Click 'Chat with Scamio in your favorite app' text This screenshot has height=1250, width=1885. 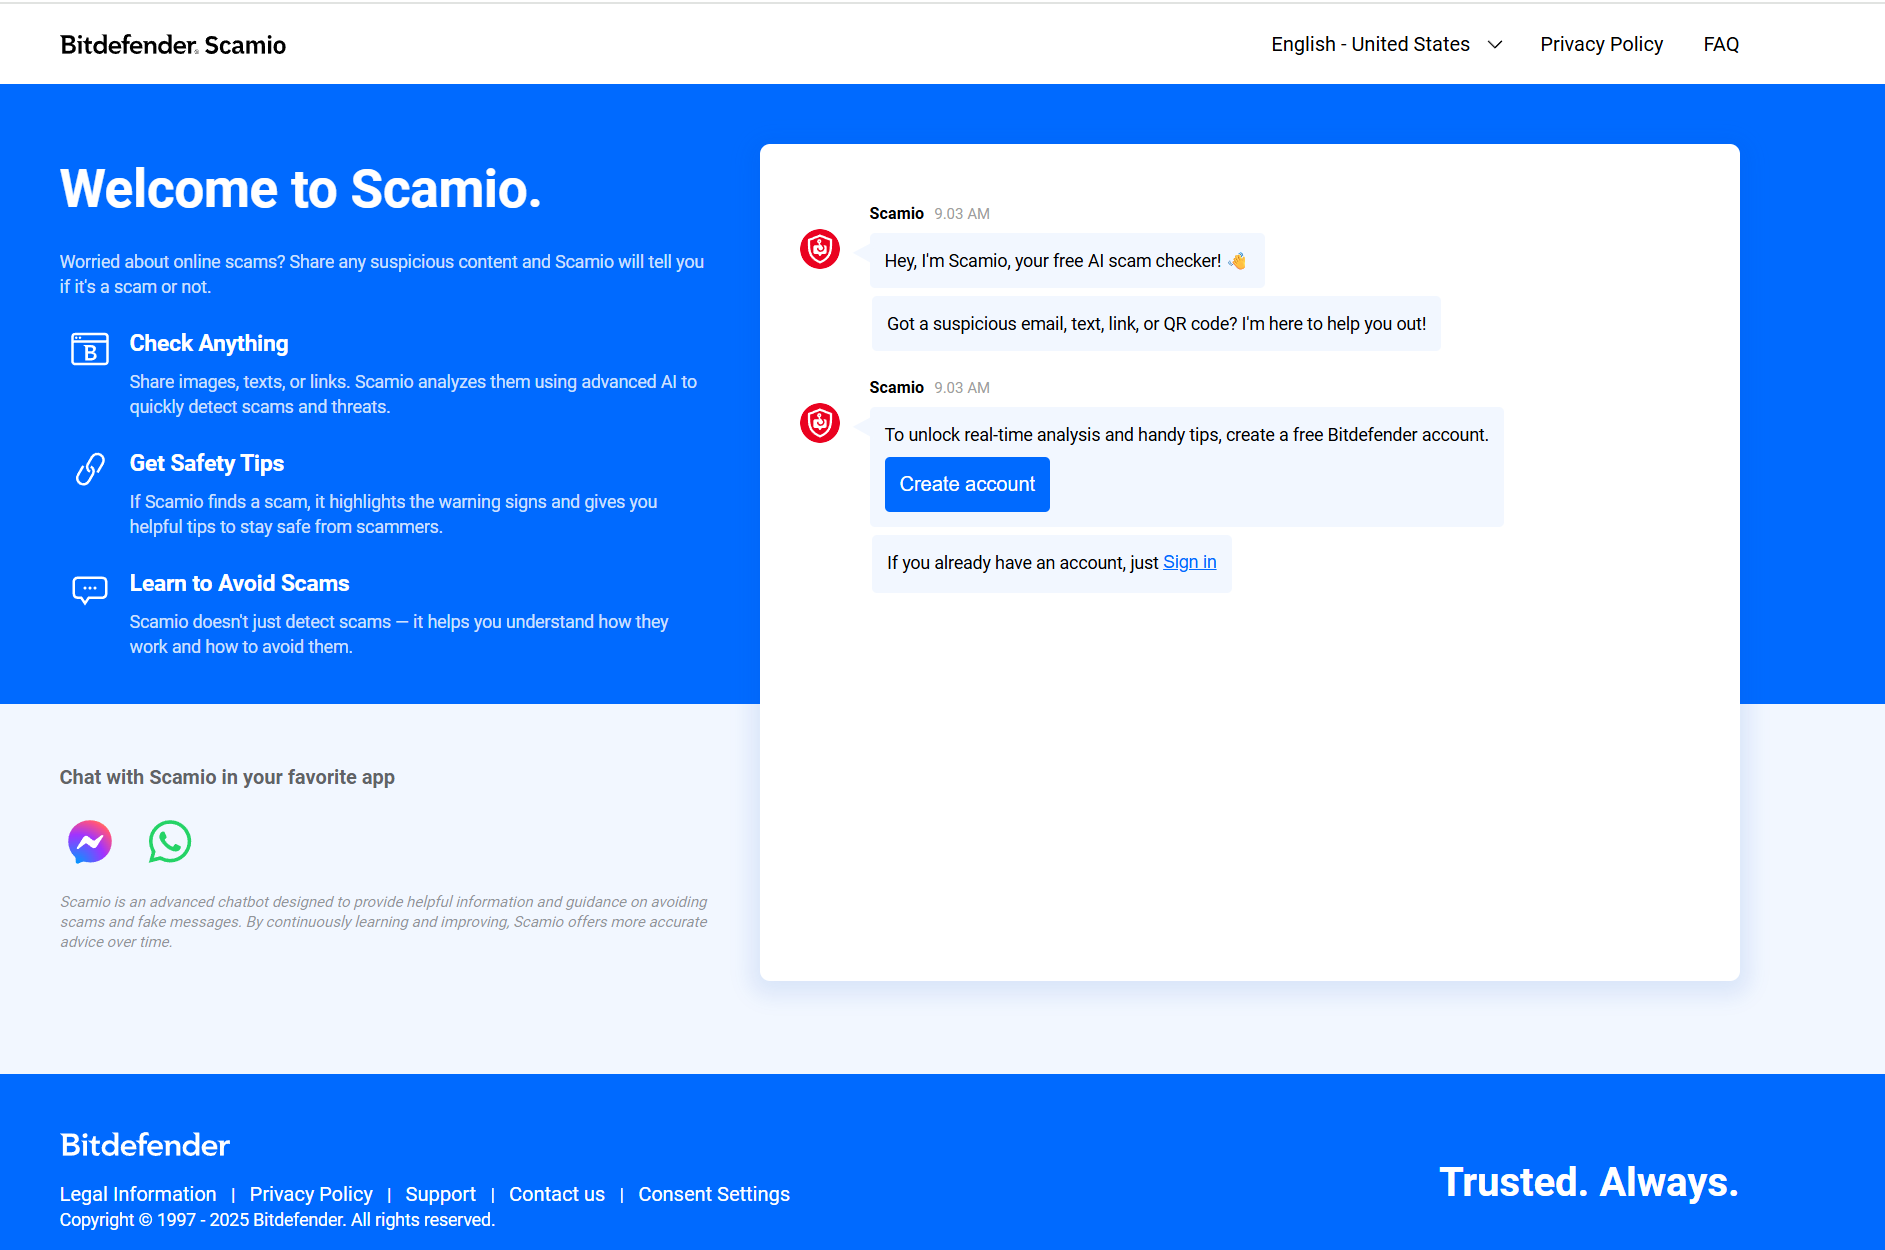tap(227, 777)
